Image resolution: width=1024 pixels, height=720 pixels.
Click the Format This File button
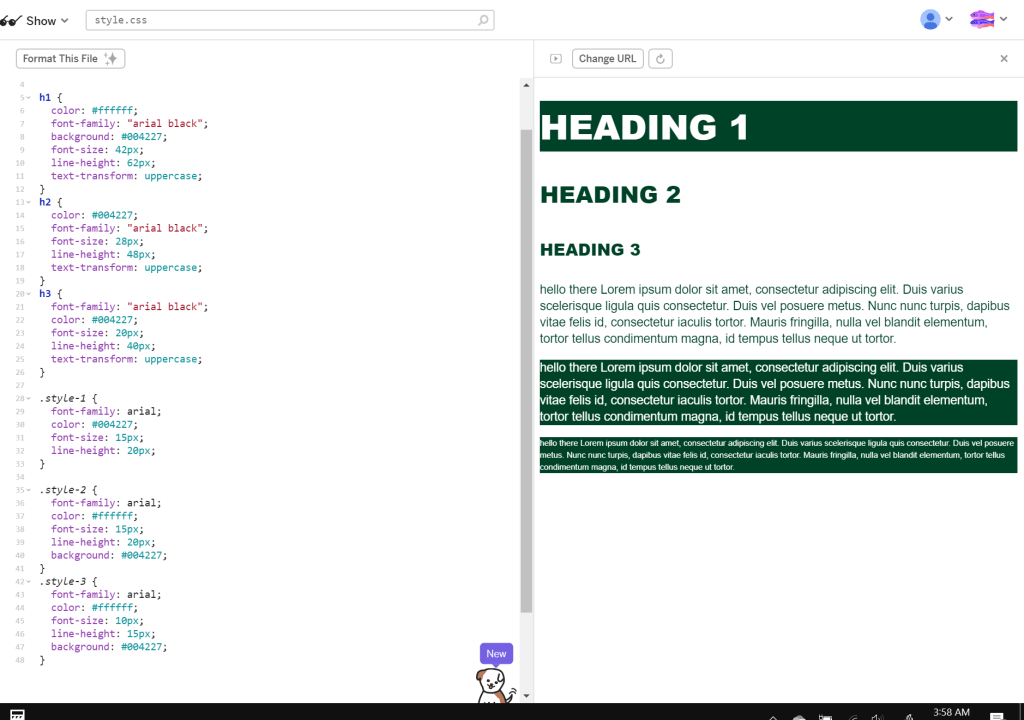pos(70,59)
